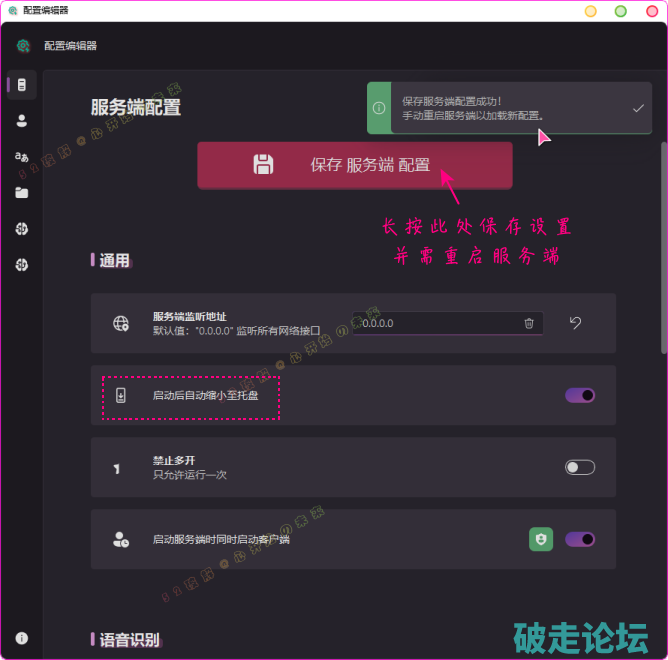Open the user profile sidebar icon
Viewport: 668px width, 660px height.
(21, 121)
